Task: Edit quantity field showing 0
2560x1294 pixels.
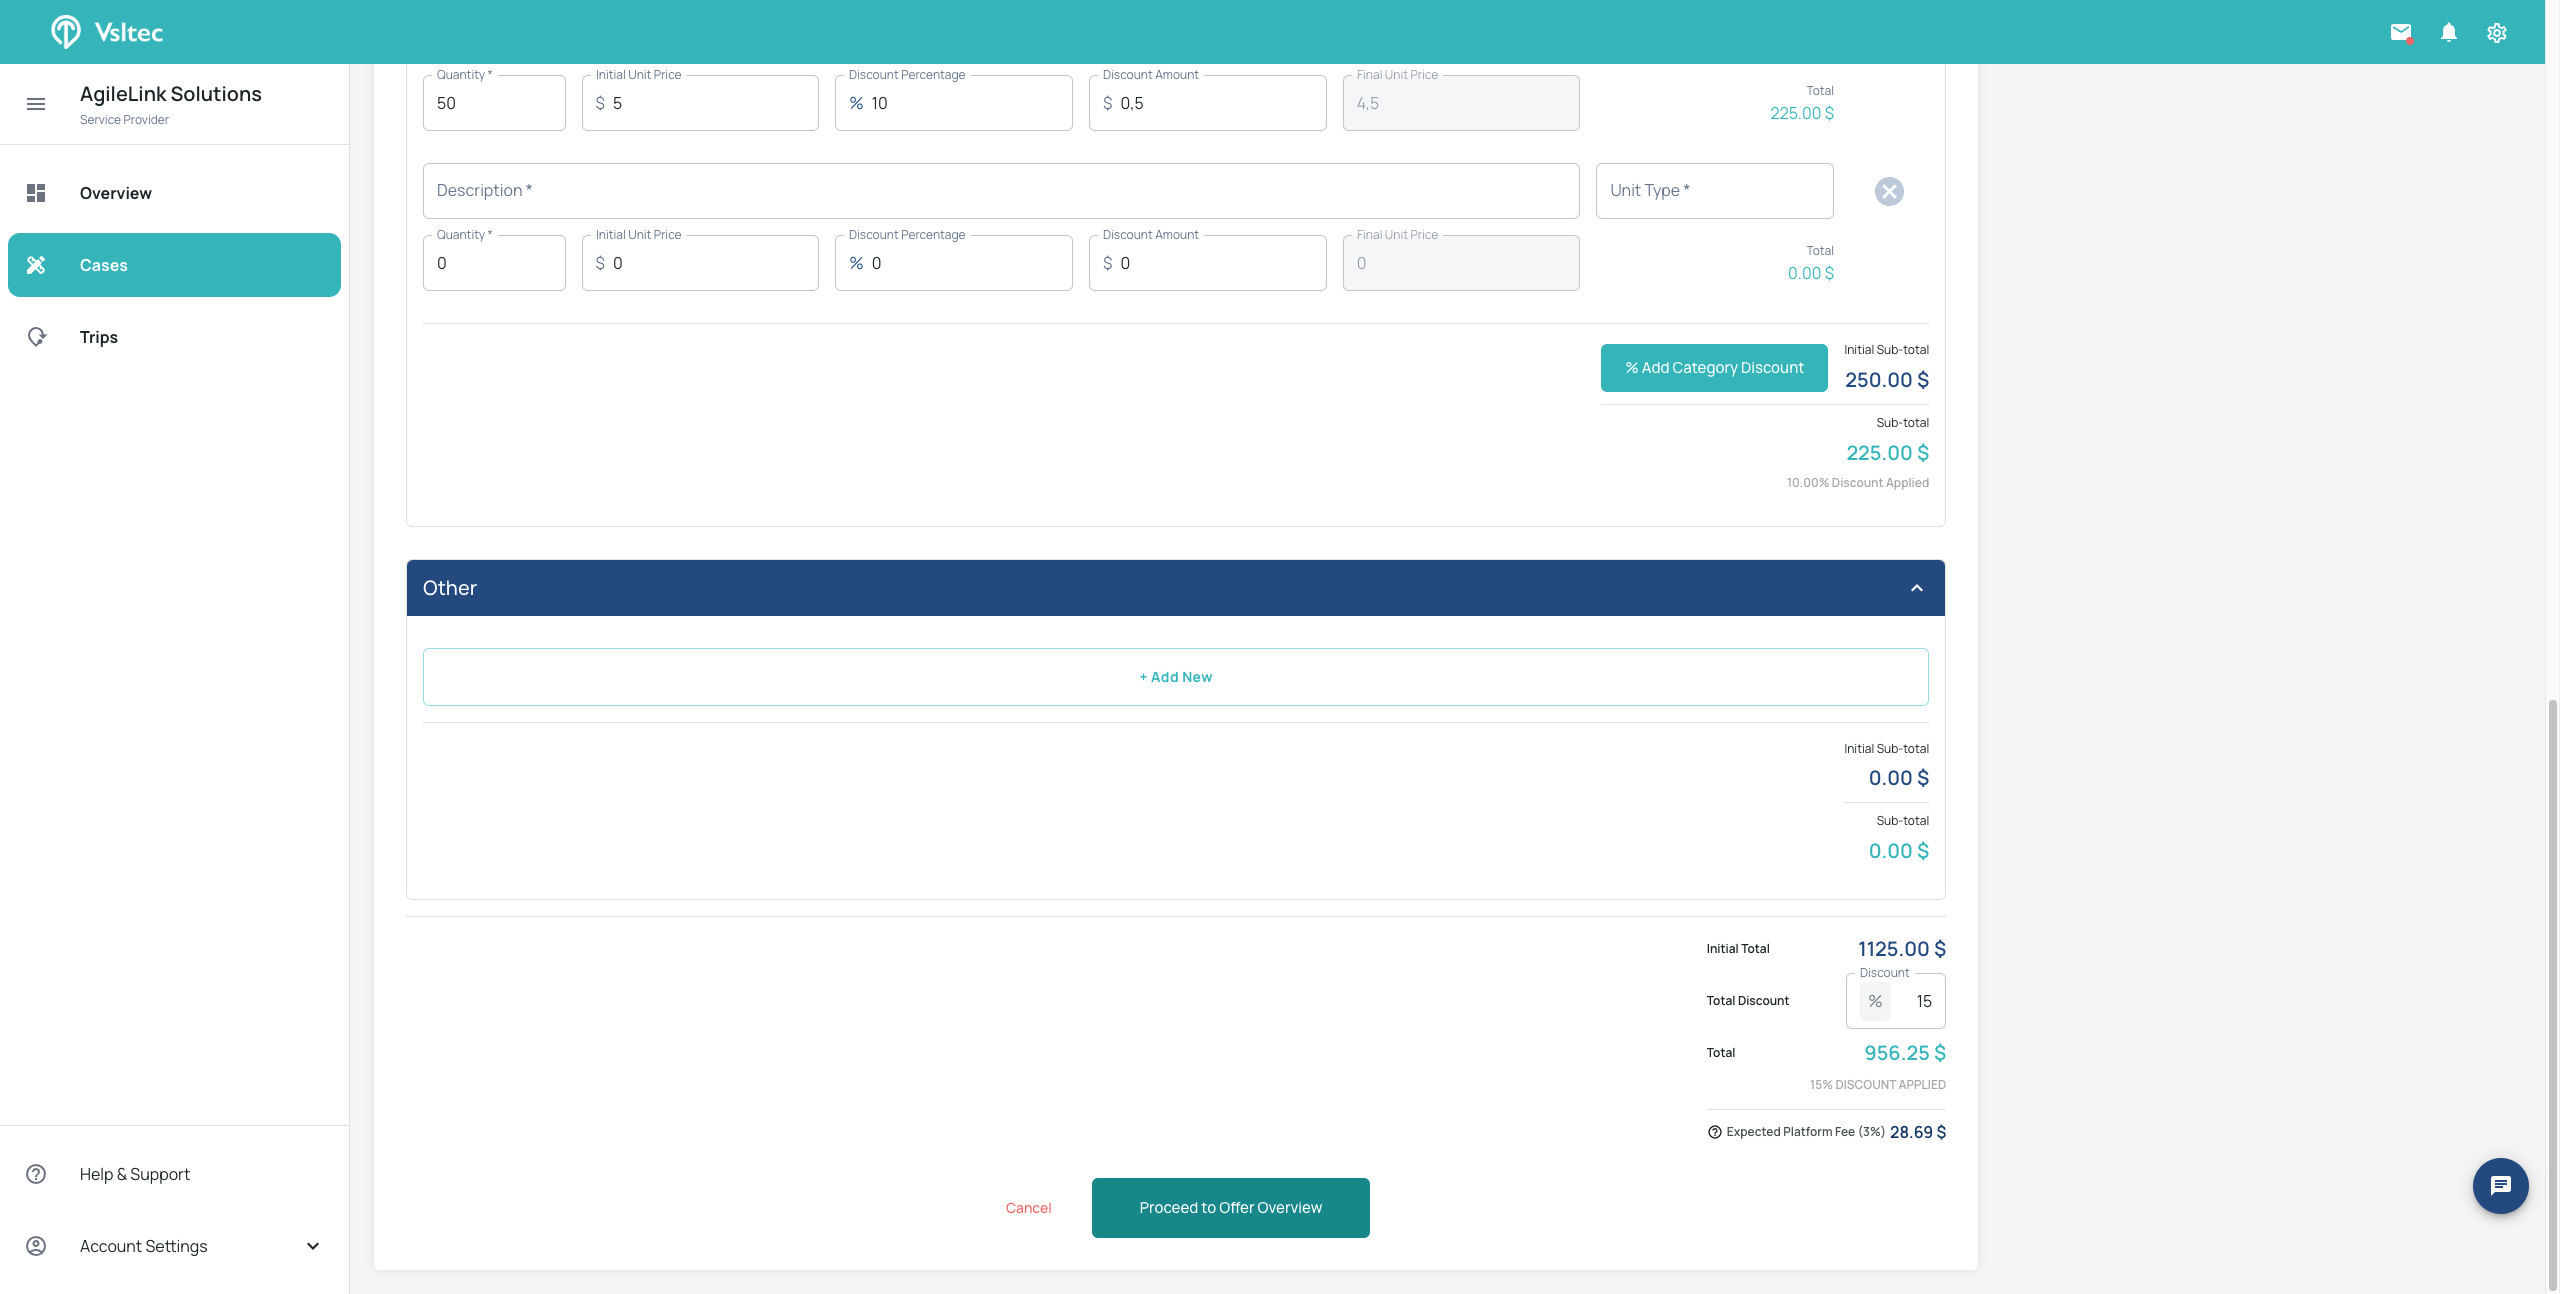Action: [494, 263]
